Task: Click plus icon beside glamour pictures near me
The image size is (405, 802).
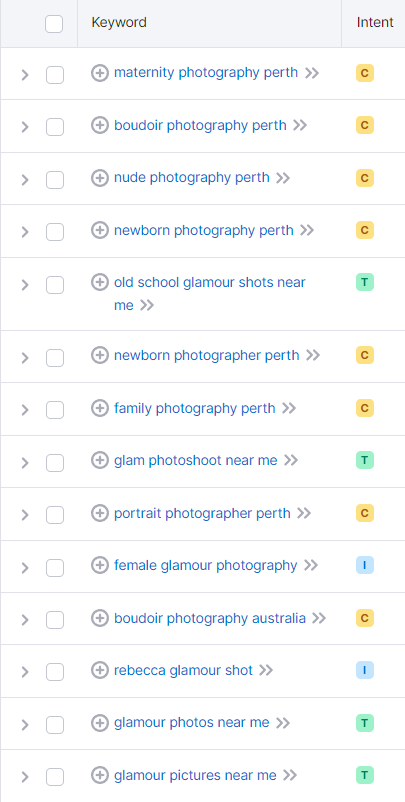Action: [x=100, y=775]
